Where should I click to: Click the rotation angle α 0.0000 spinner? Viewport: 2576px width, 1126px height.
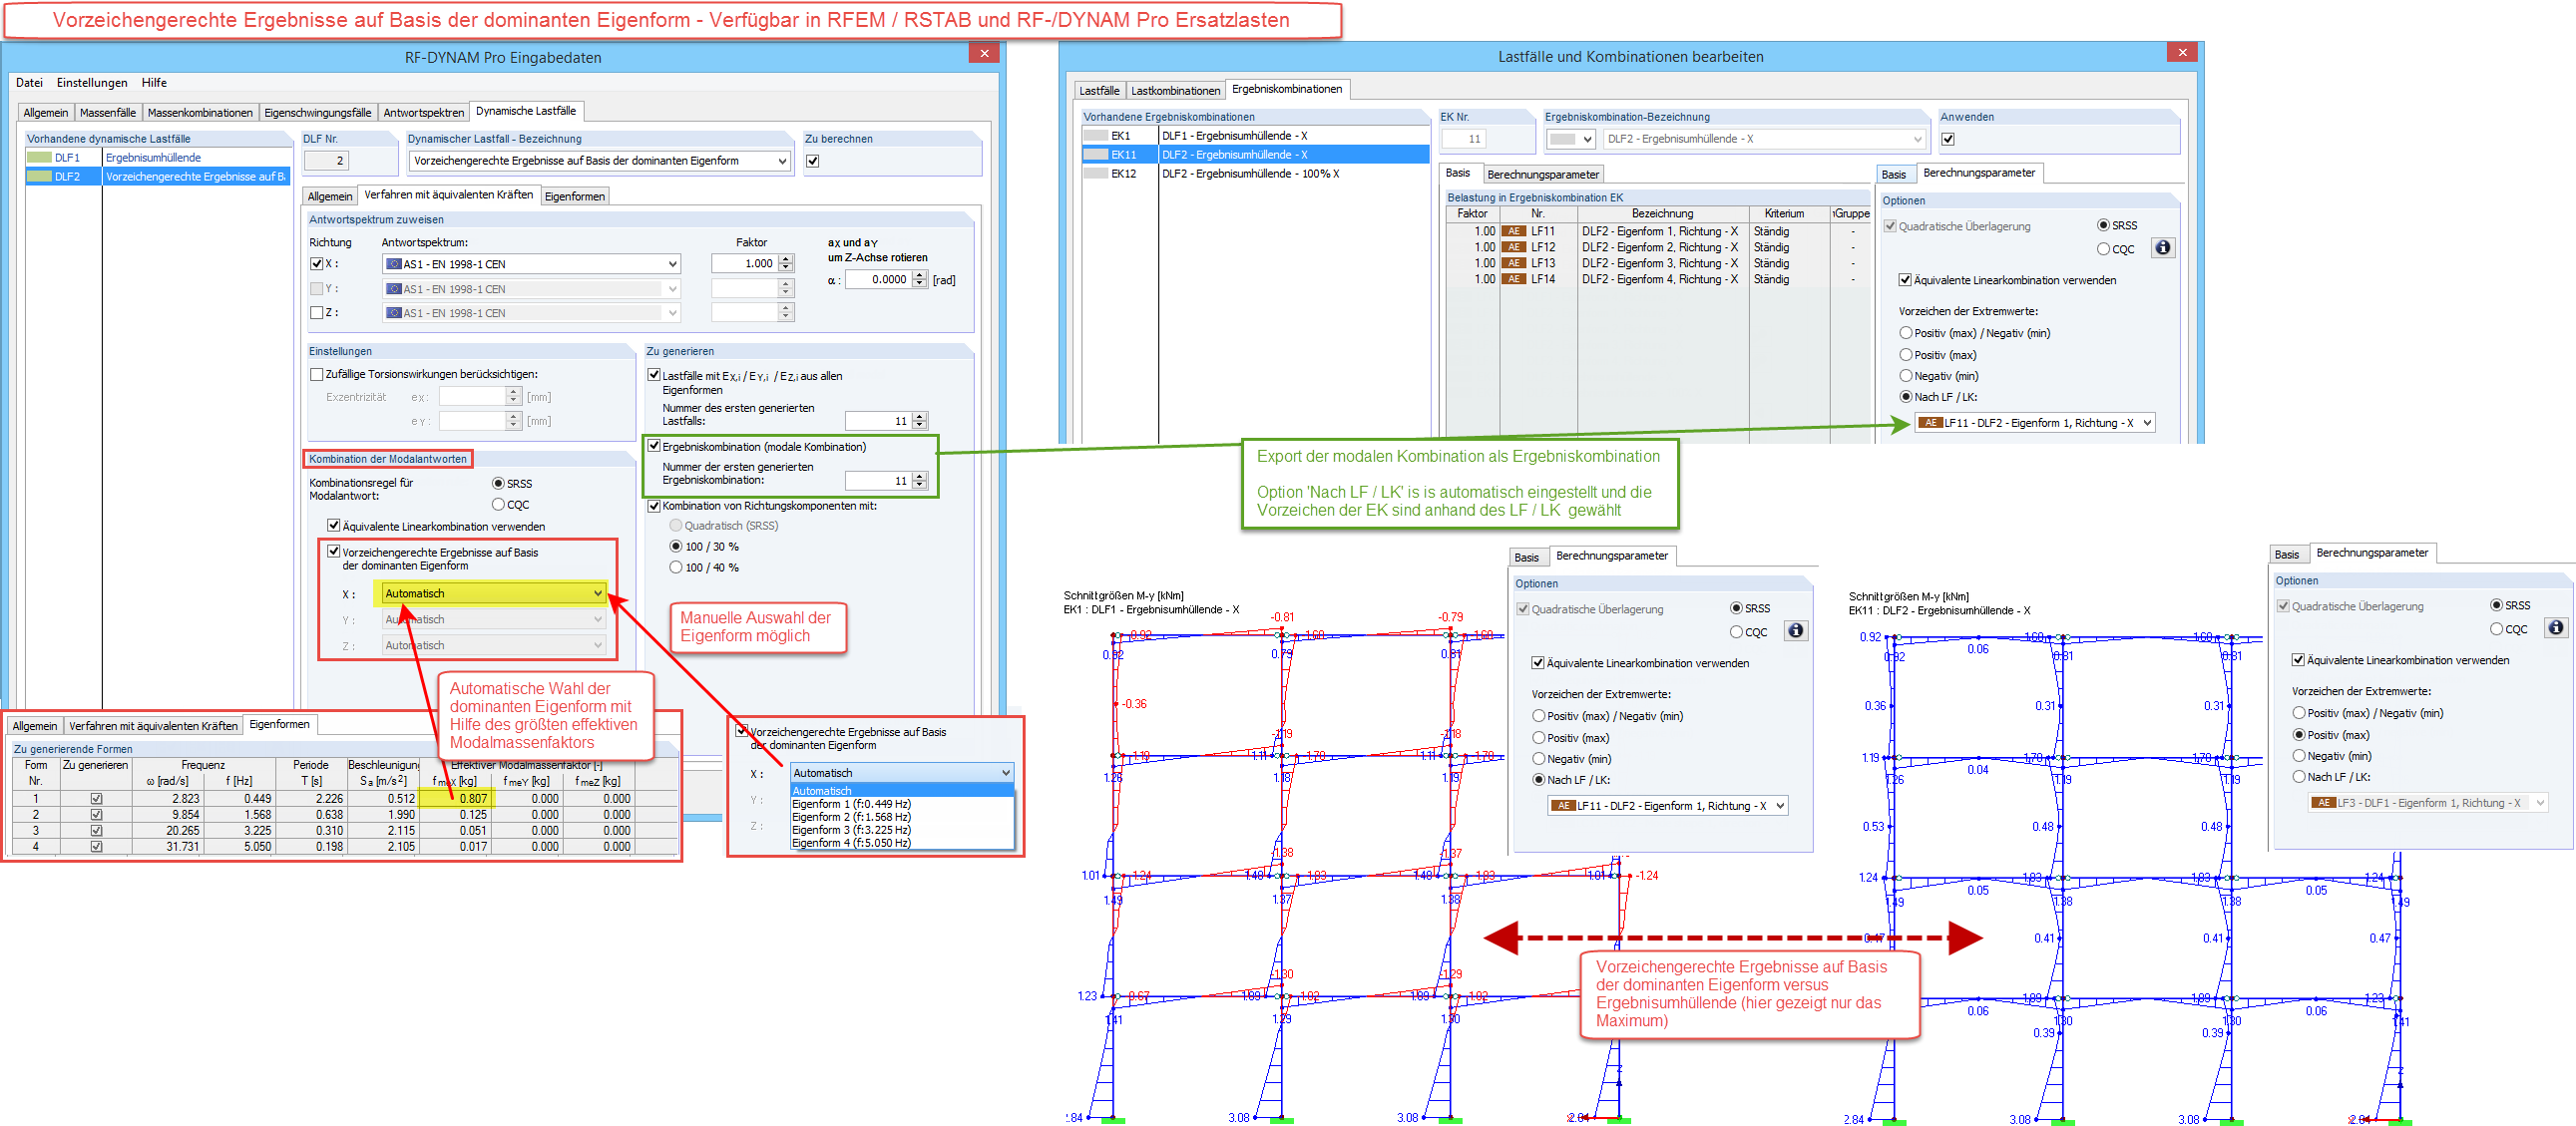[920, 280]
